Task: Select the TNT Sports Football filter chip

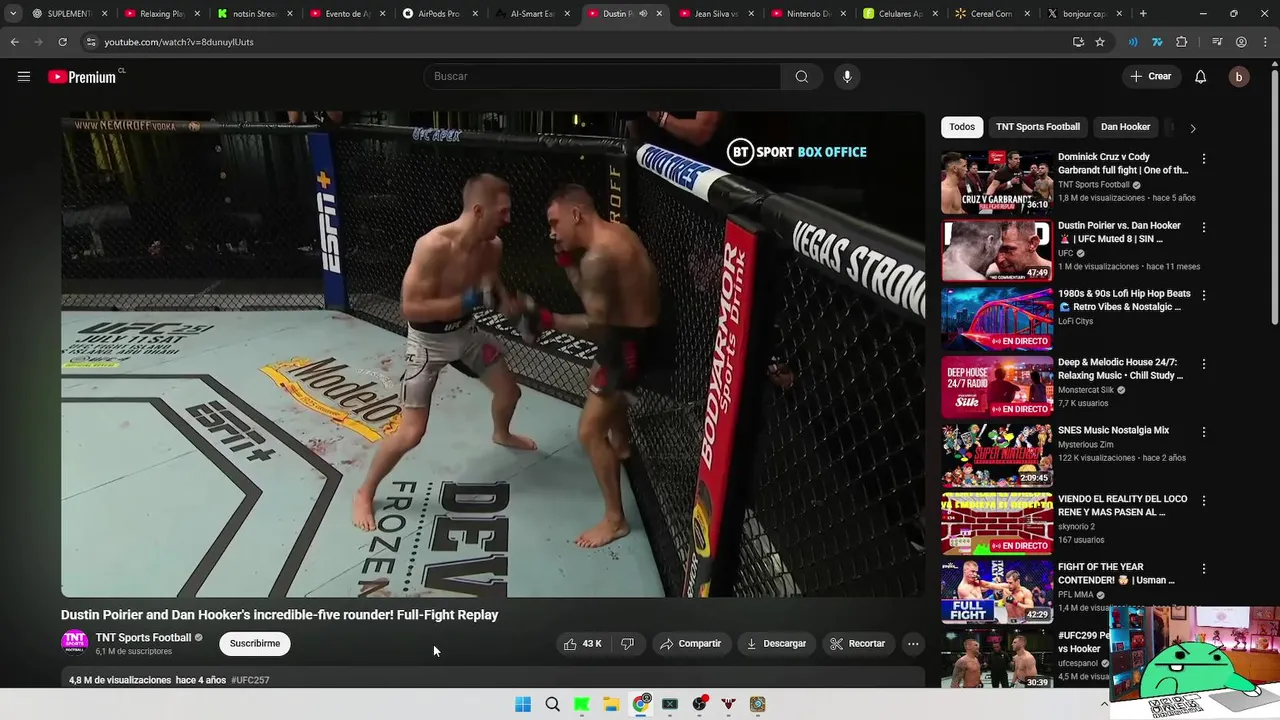Action: click(x=1038, y=127)
